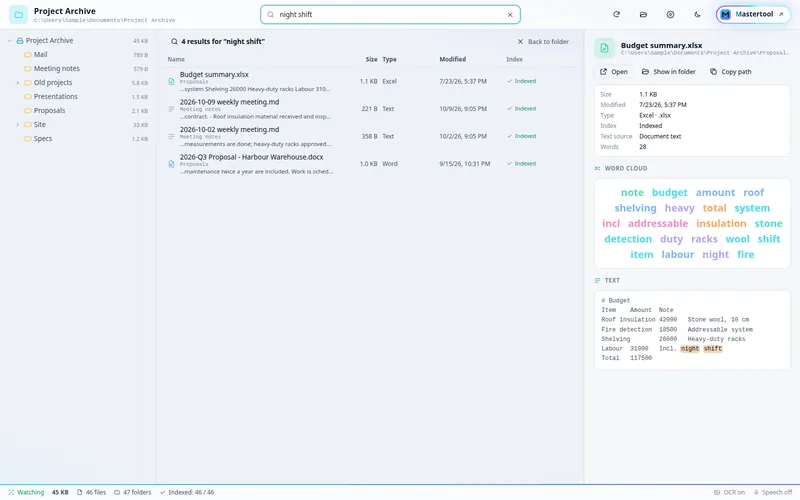The height and width of the screenshot is (500, 800).
Task: Expand the Old projects folder
Action: (18, 83)
